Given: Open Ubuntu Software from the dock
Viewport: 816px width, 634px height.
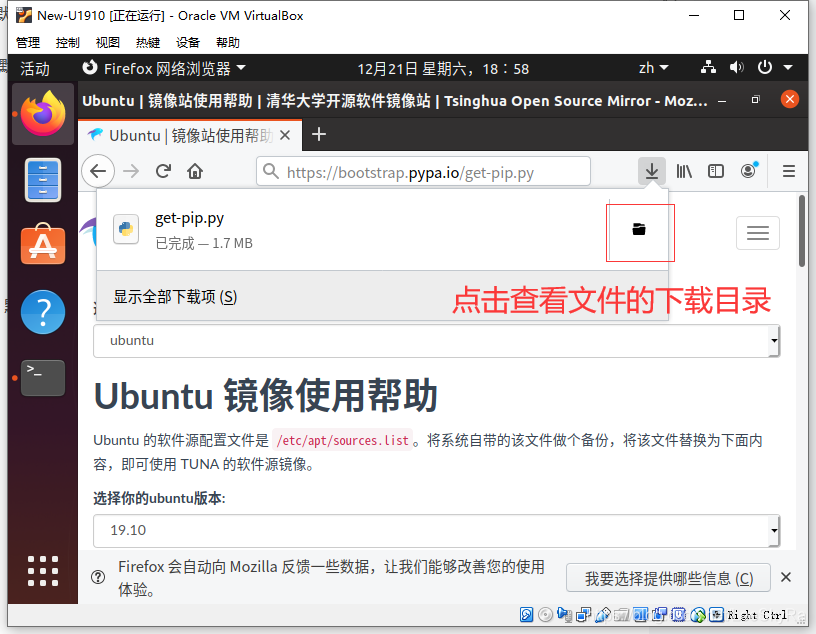Looking at the screenshot, I should [x=43, y=245].
